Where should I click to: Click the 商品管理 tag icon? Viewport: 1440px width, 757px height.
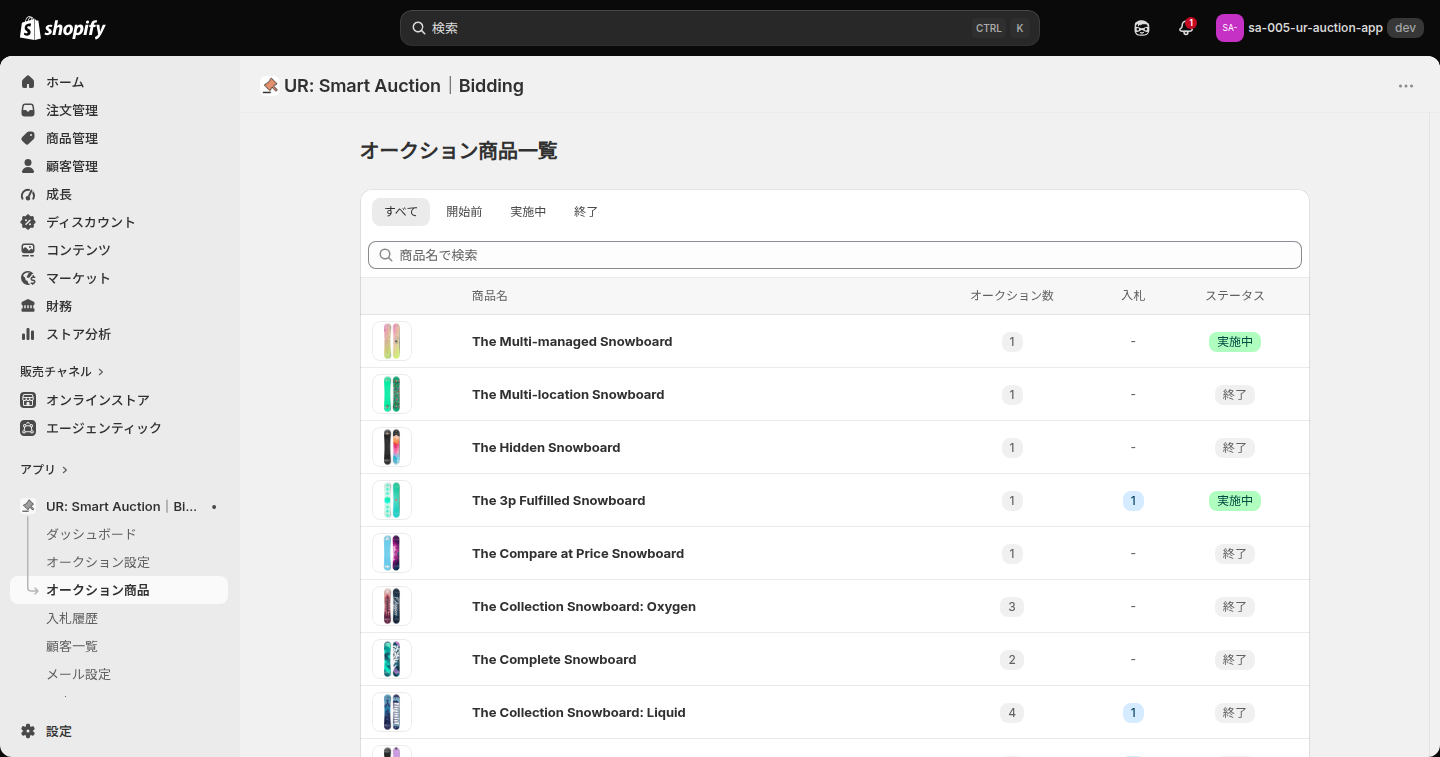pyautogui.click(x=28, y=138)
